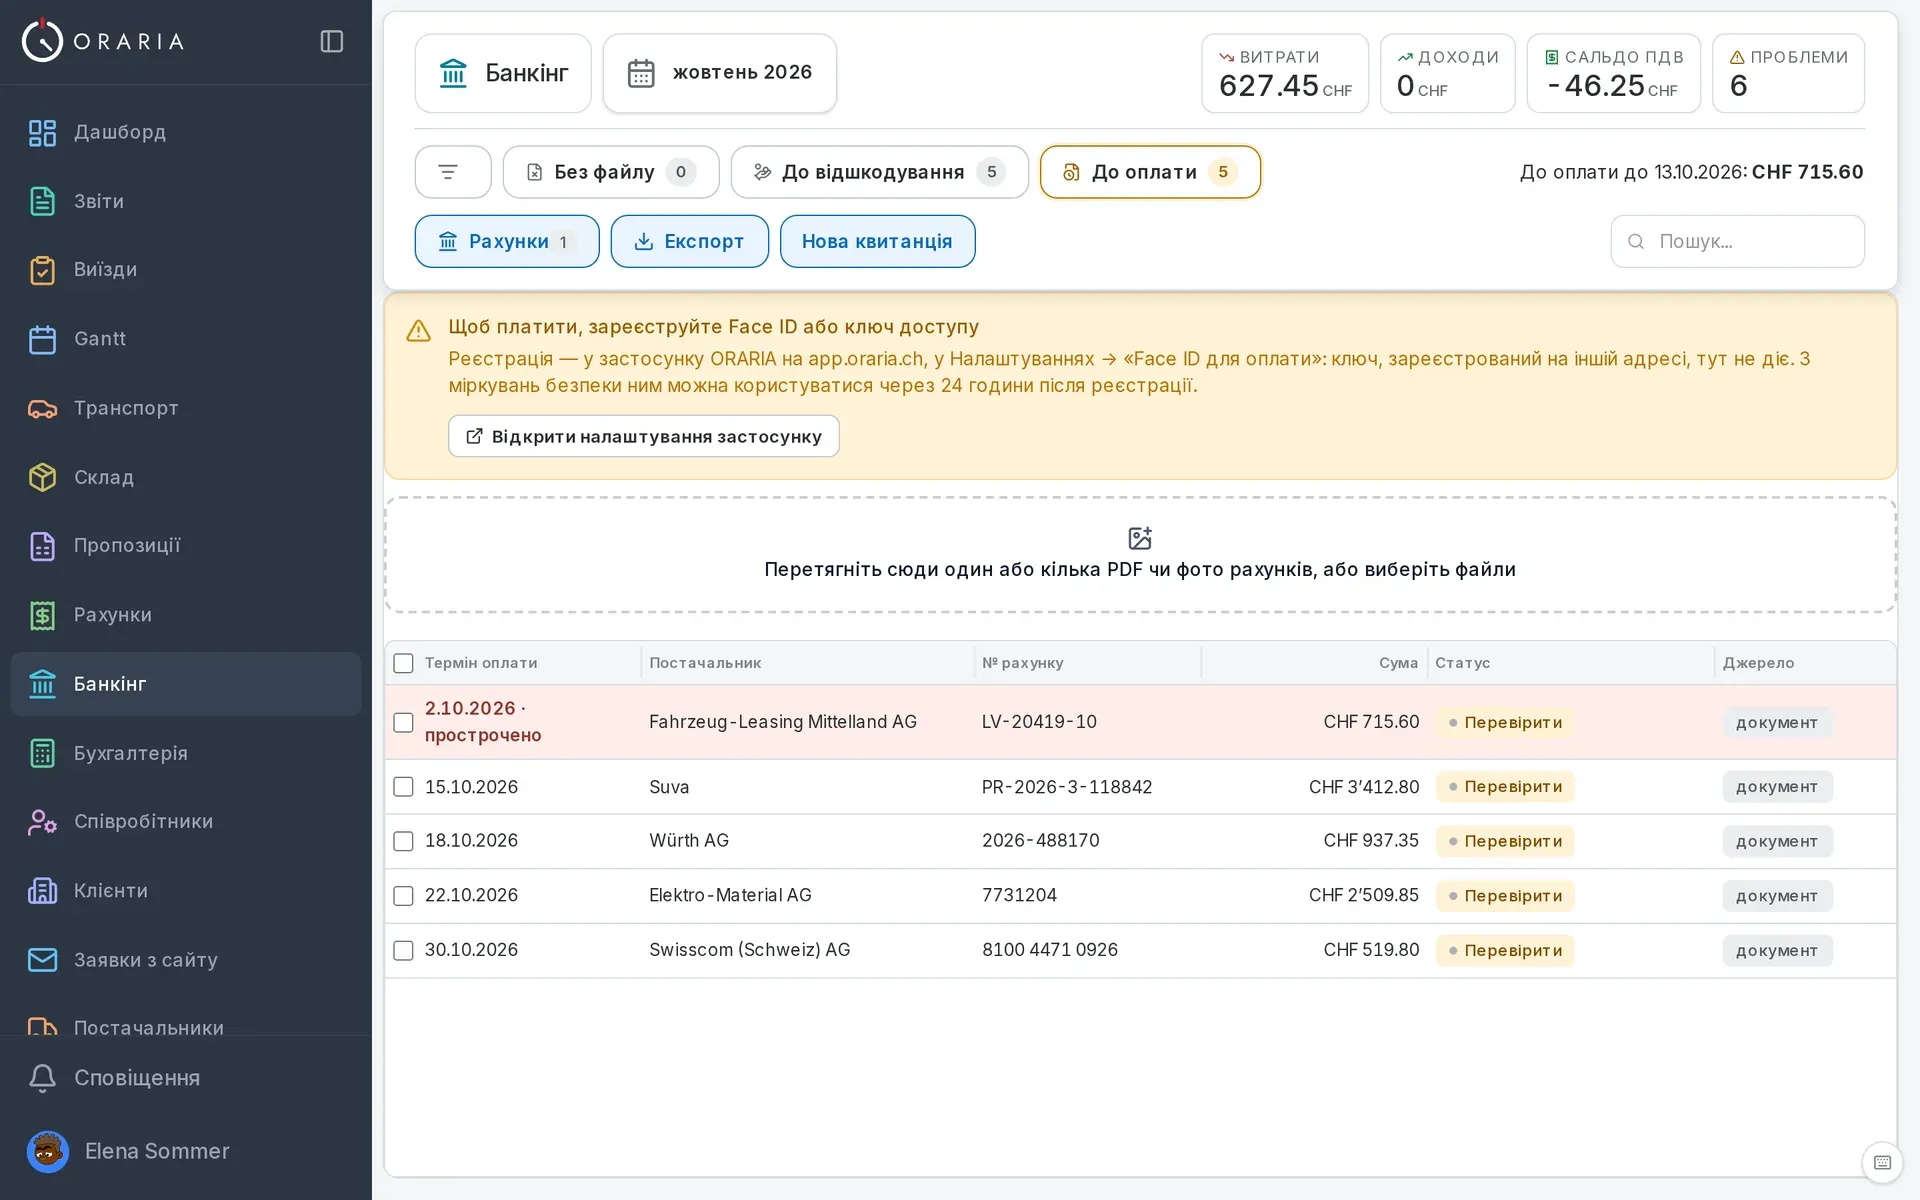Open the Проблеми 6 summary card
The width and height of the screenshot is (1920, 1200).
pos(1788,73)
